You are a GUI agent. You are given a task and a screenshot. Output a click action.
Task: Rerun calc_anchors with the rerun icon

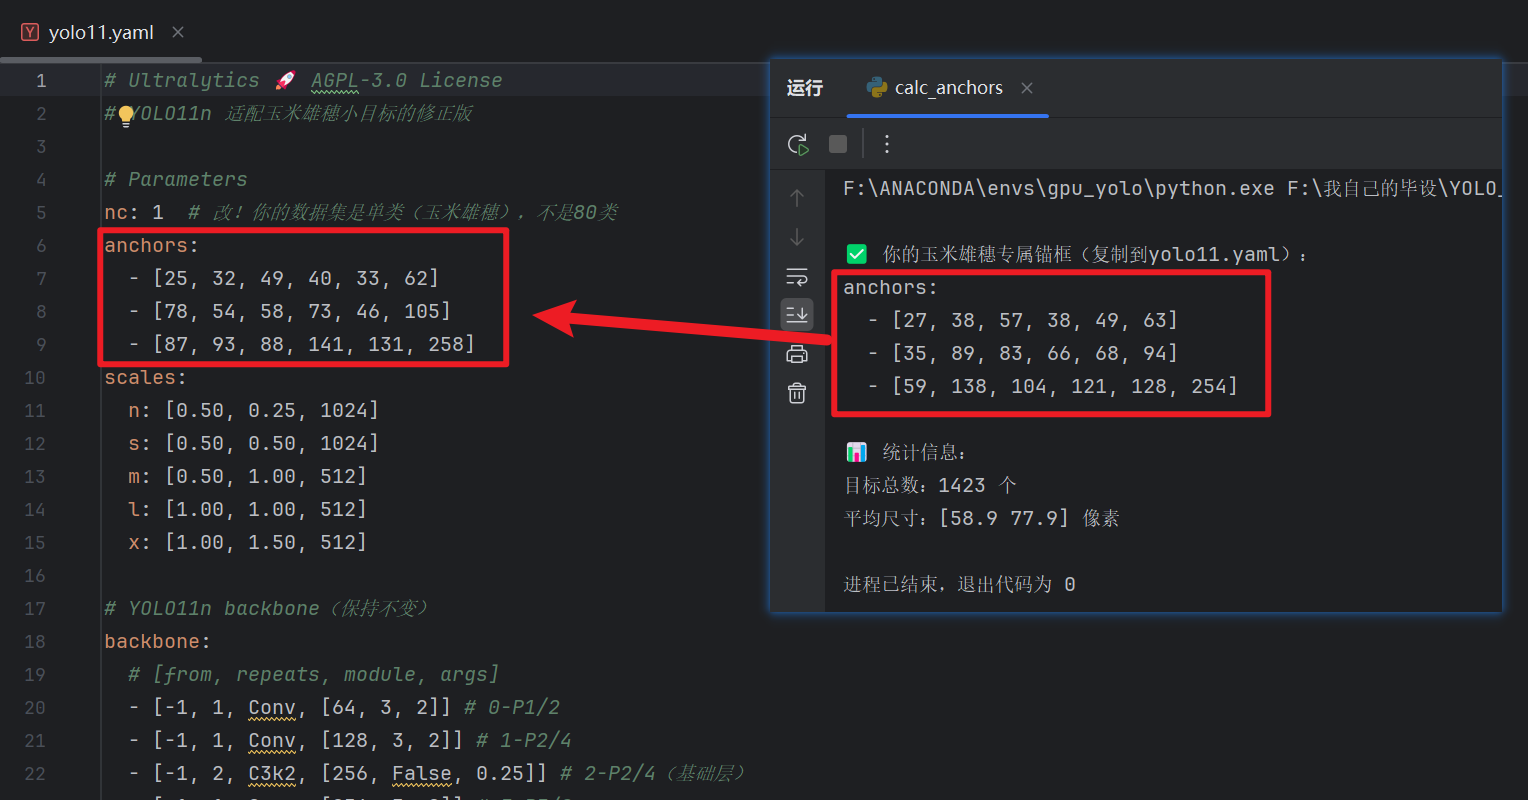[798, 144]
